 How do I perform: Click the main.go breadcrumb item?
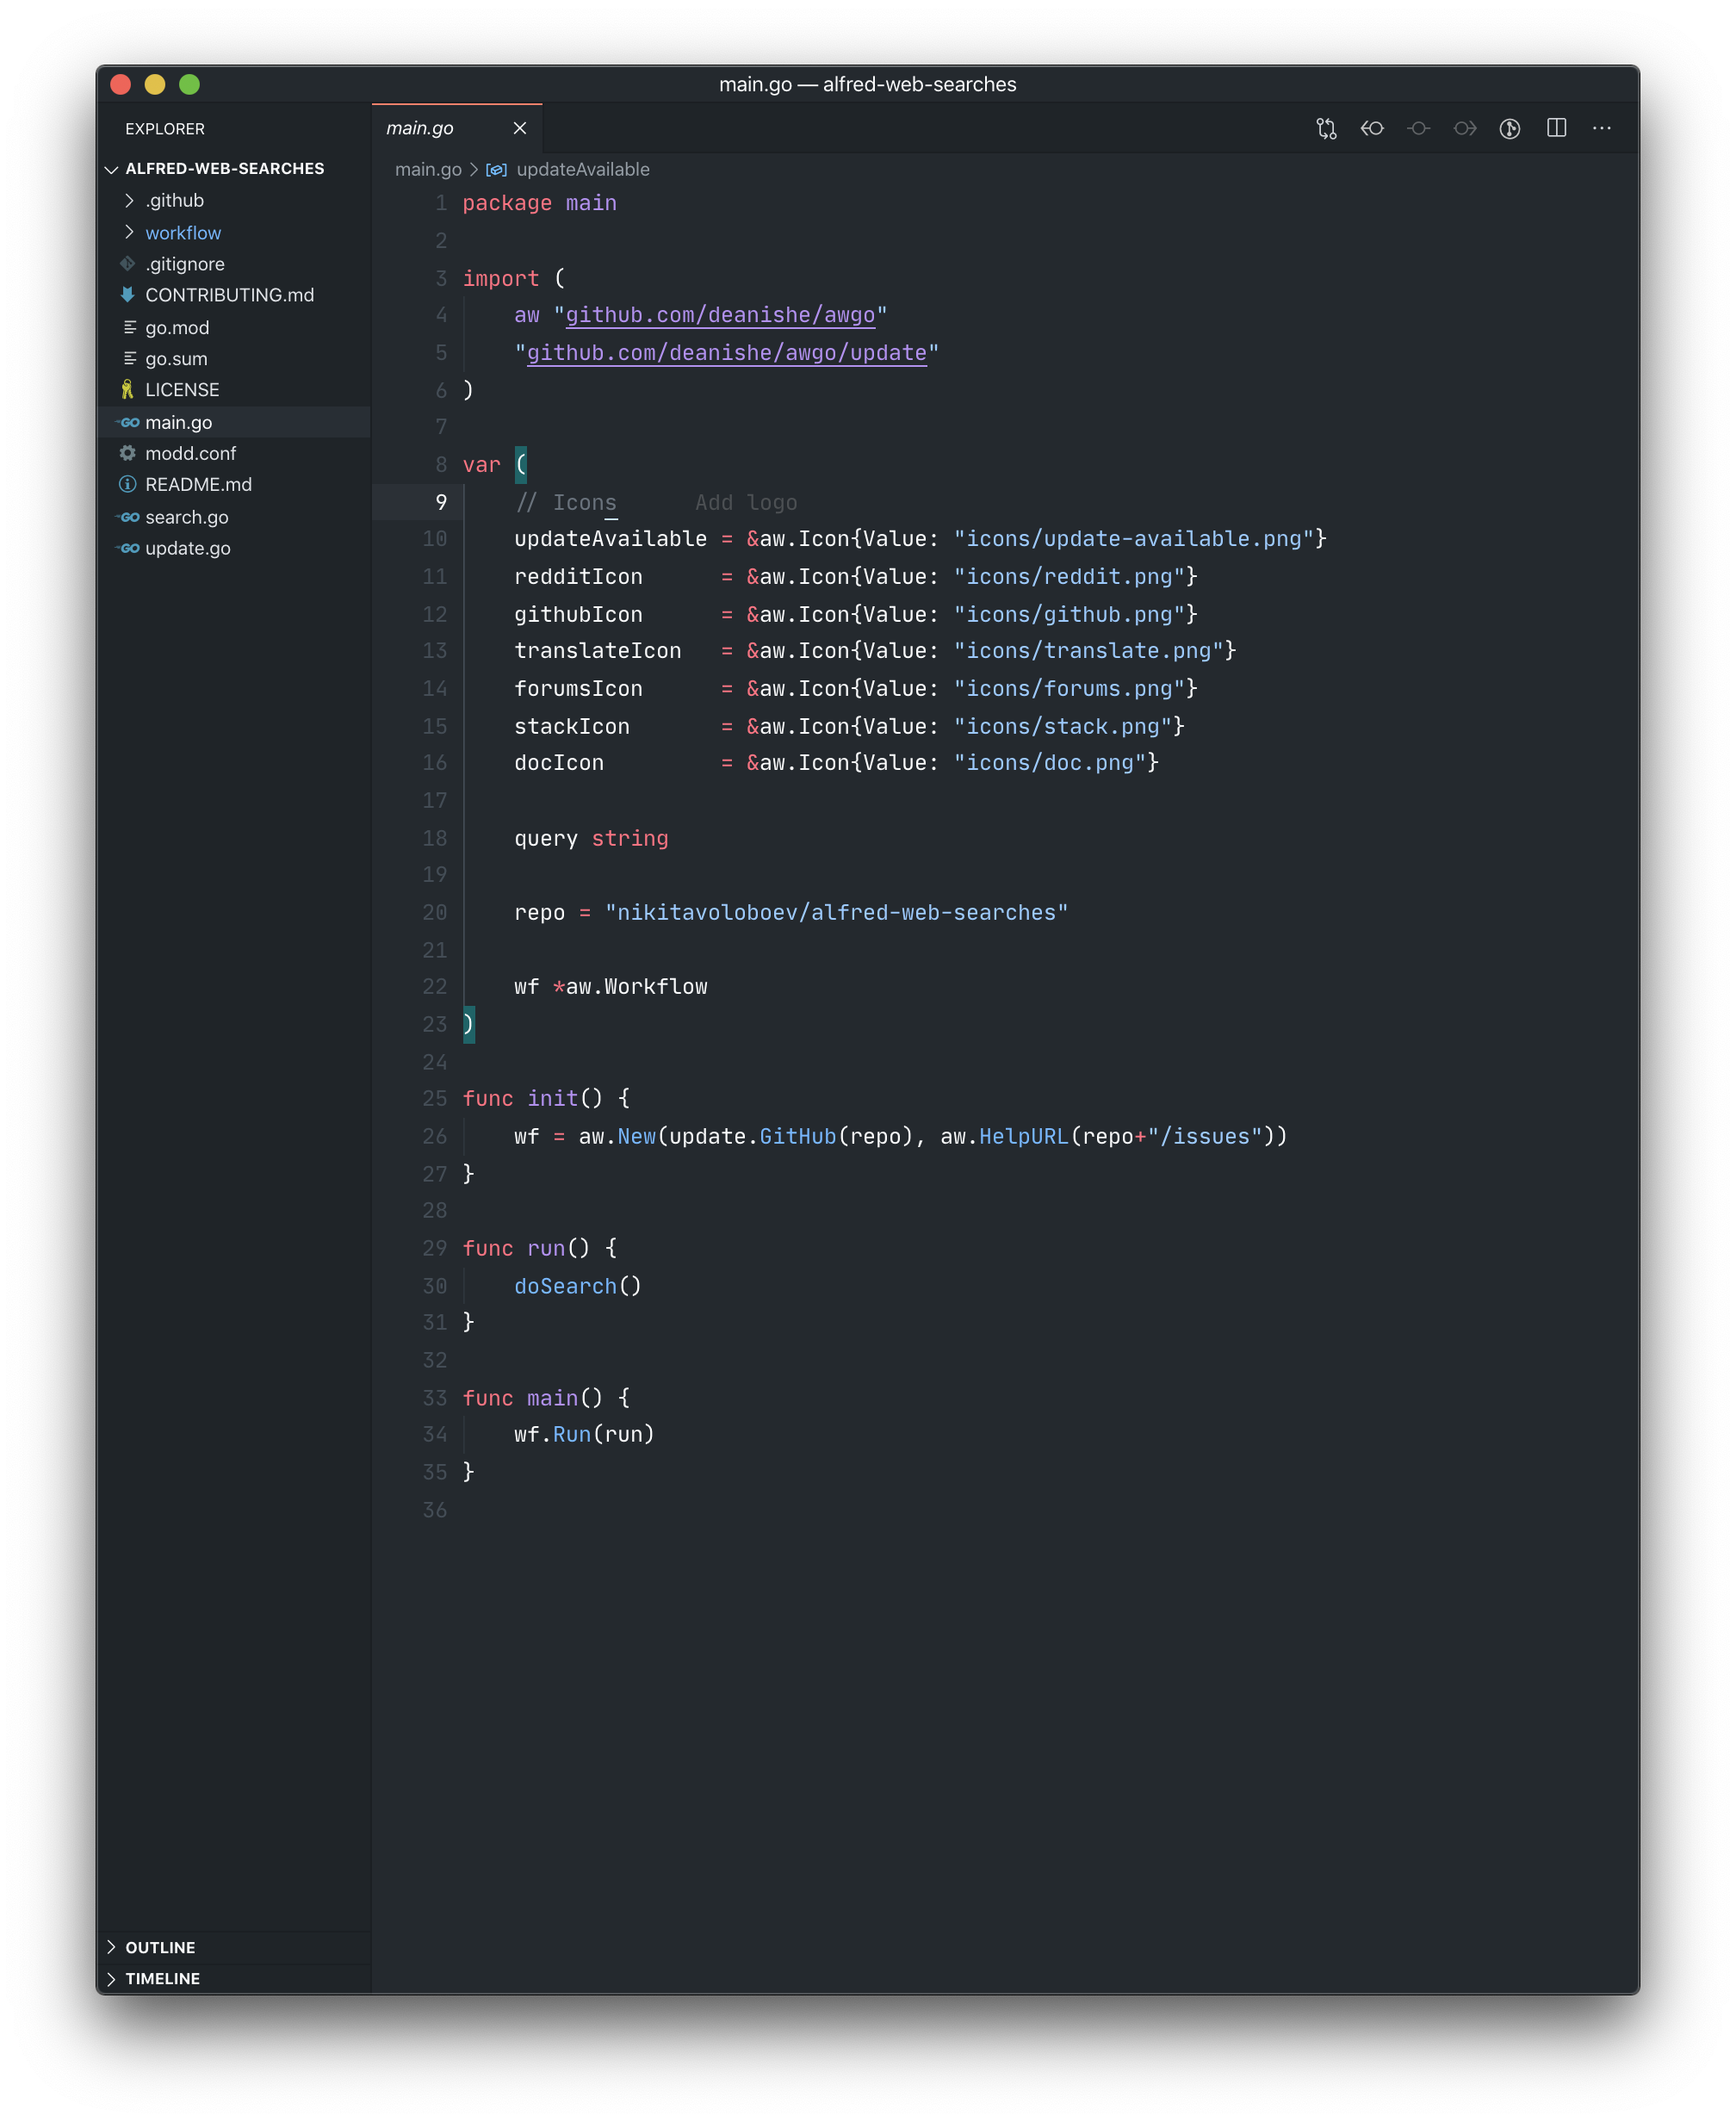tap(427, 170)
